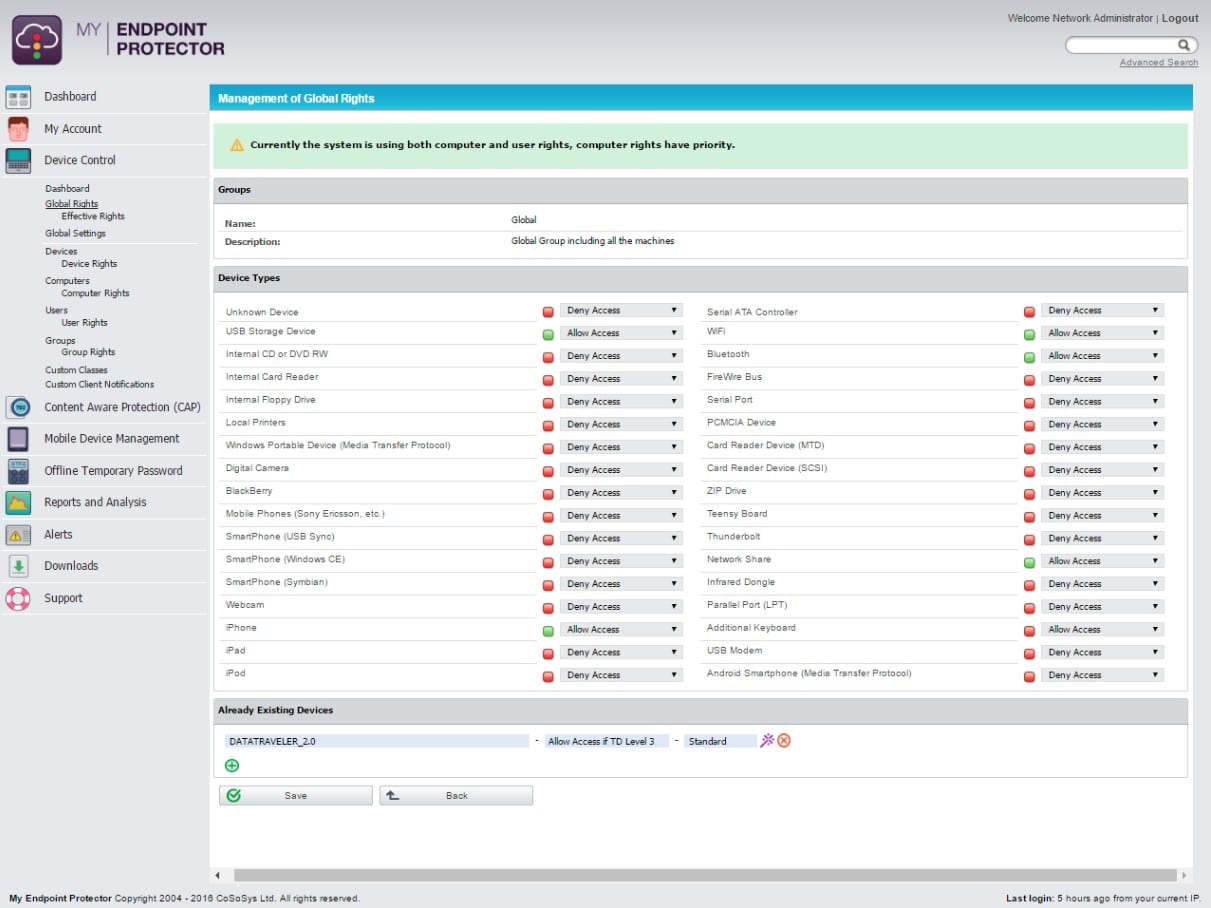Click the Allow Access if TD Level 3 field
1211x908 pixels.
click(607, 741)
